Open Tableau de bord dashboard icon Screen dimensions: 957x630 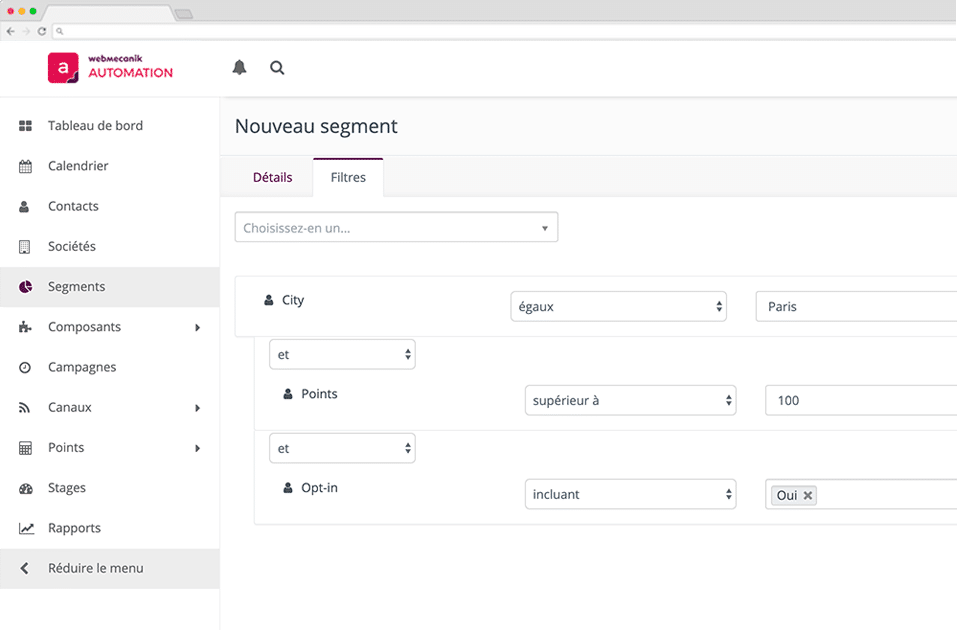click(x=26, y=126)
